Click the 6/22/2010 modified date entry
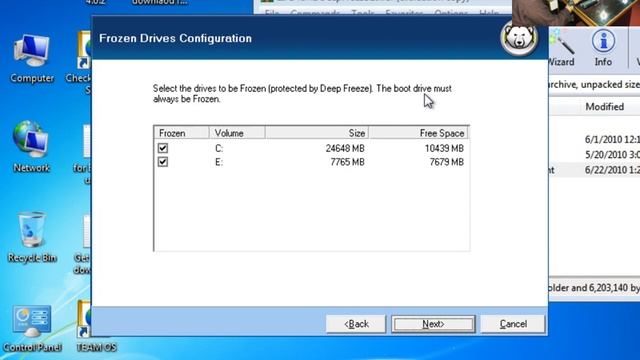 point(612,170)
